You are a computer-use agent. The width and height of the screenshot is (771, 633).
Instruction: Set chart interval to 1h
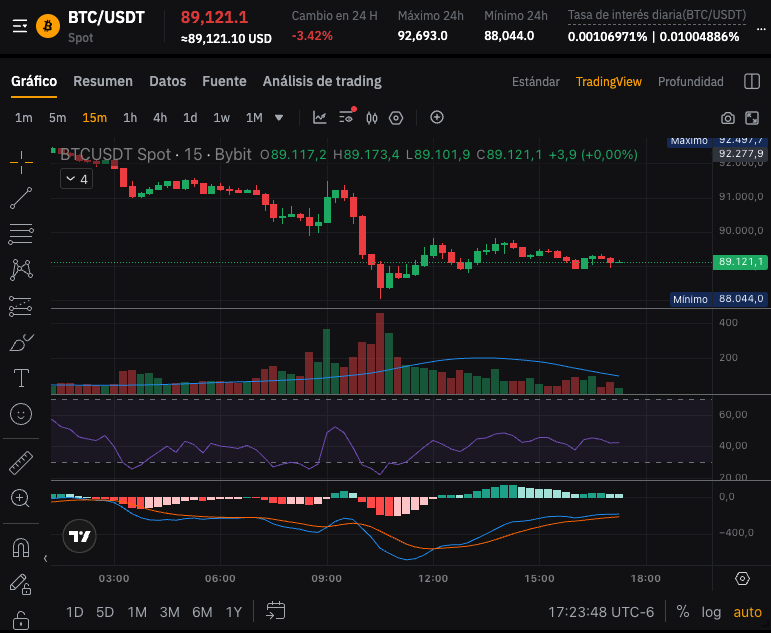pos(130,118)
